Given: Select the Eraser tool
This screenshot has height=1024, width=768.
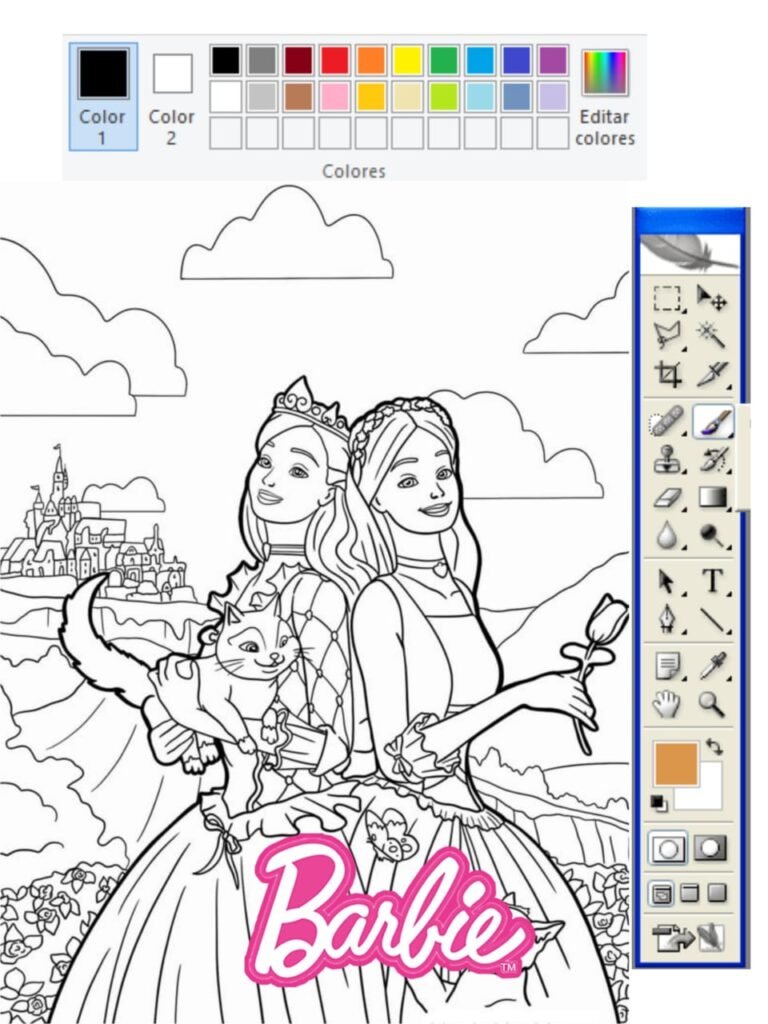Looking at the screenshot, I should [x=668, y=498].
